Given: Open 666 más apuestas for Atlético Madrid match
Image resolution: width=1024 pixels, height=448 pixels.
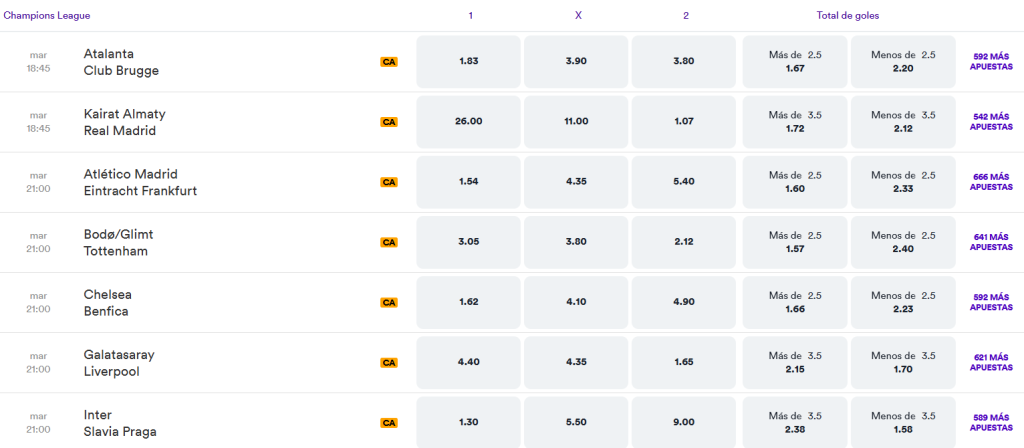Looking at the screenshot, I should pos(991,182).
